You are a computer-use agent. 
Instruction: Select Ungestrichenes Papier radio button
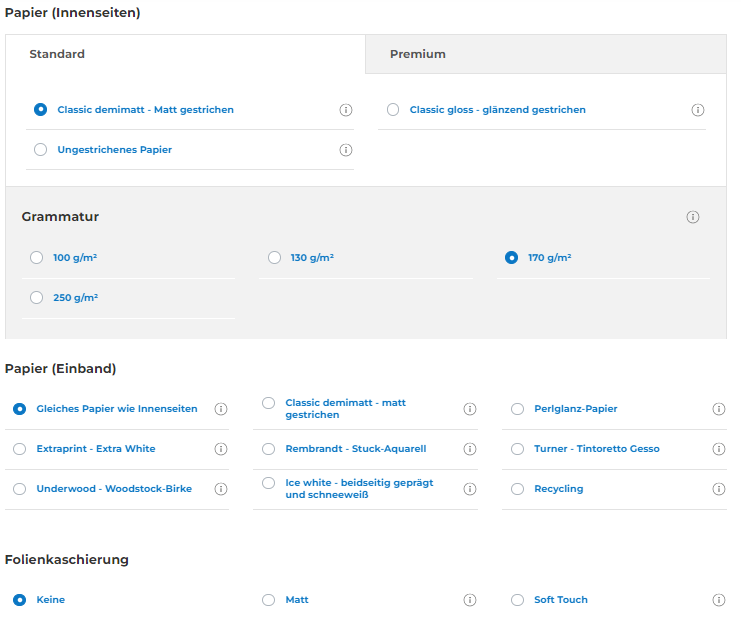[x=41, y=150]
